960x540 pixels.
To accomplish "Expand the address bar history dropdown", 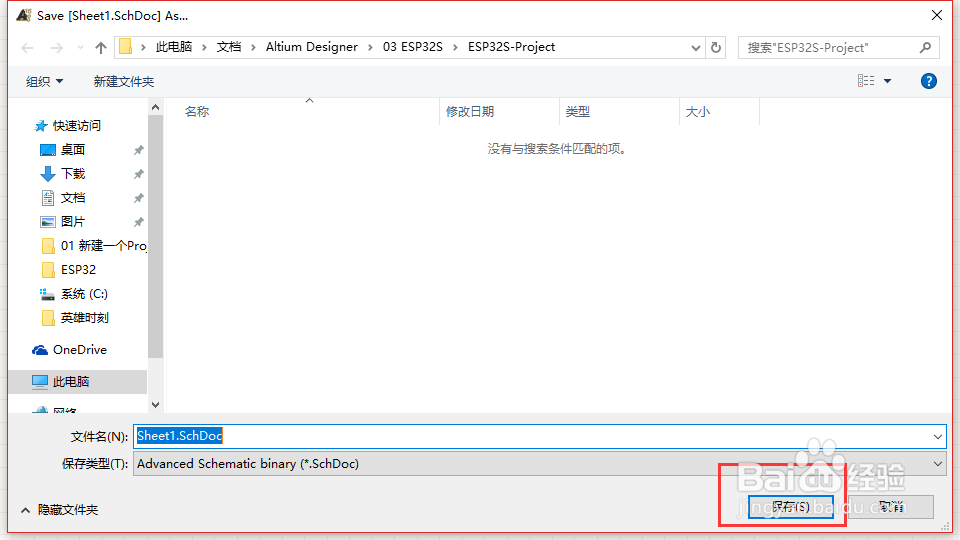I will pos(696,48).
